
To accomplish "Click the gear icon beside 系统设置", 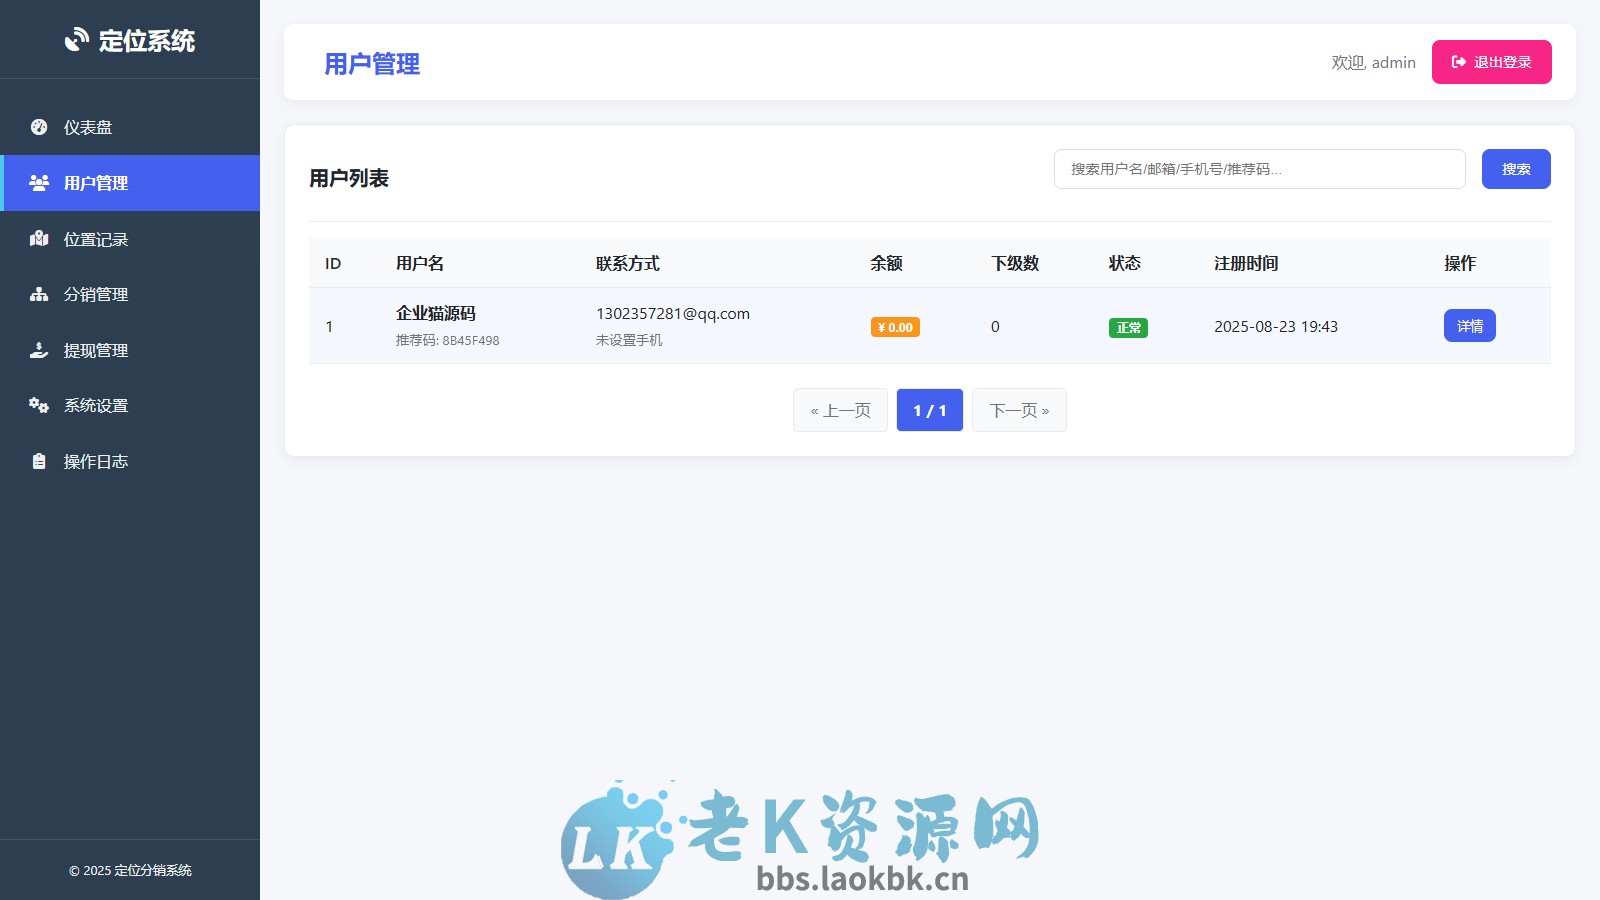I will (x=38, y=406).
